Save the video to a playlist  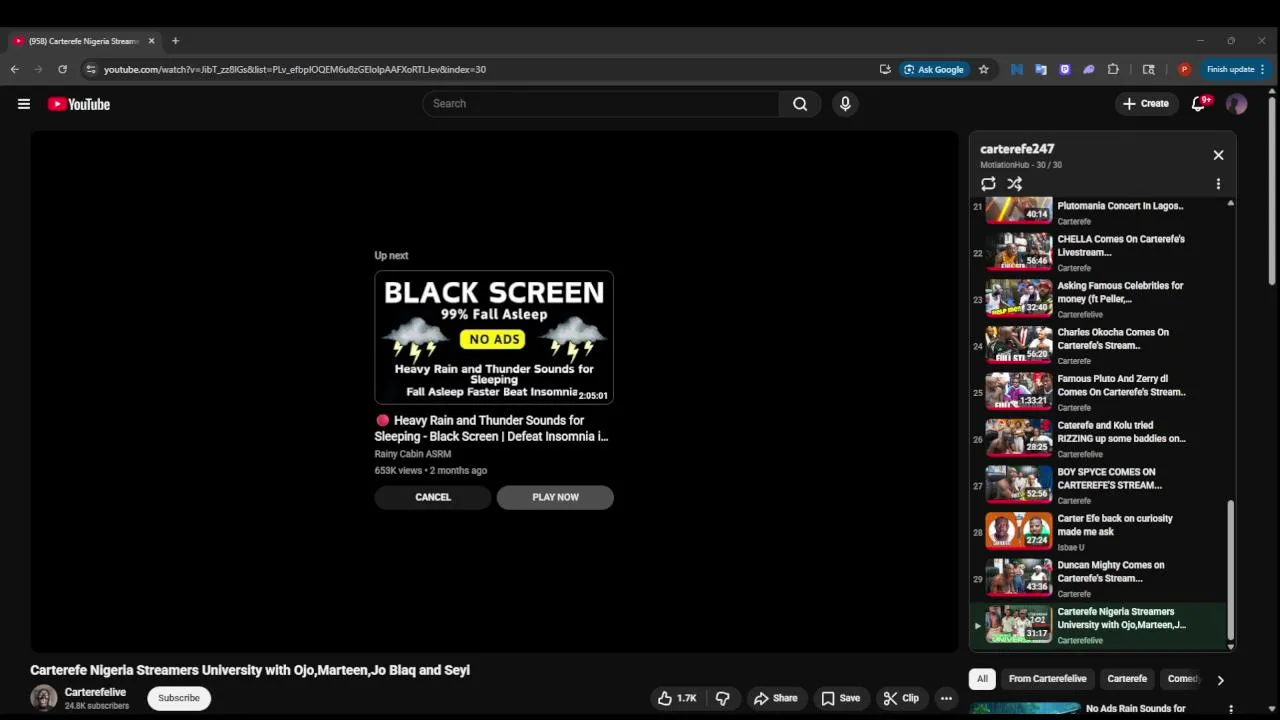coord(840,698)
